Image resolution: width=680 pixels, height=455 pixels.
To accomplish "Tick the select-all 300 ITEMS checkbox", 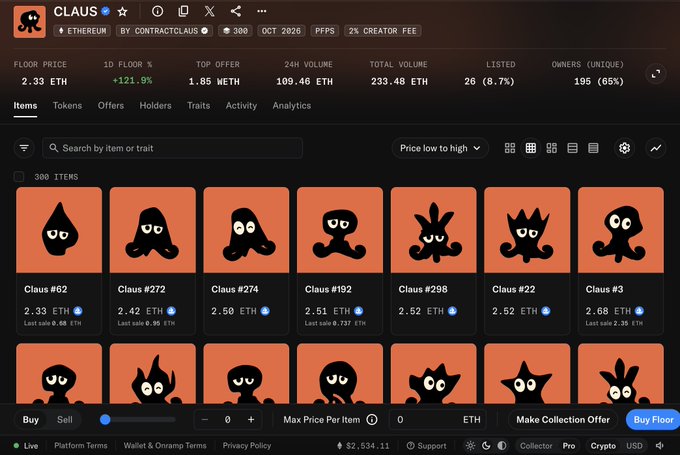I will click(19, 177).
